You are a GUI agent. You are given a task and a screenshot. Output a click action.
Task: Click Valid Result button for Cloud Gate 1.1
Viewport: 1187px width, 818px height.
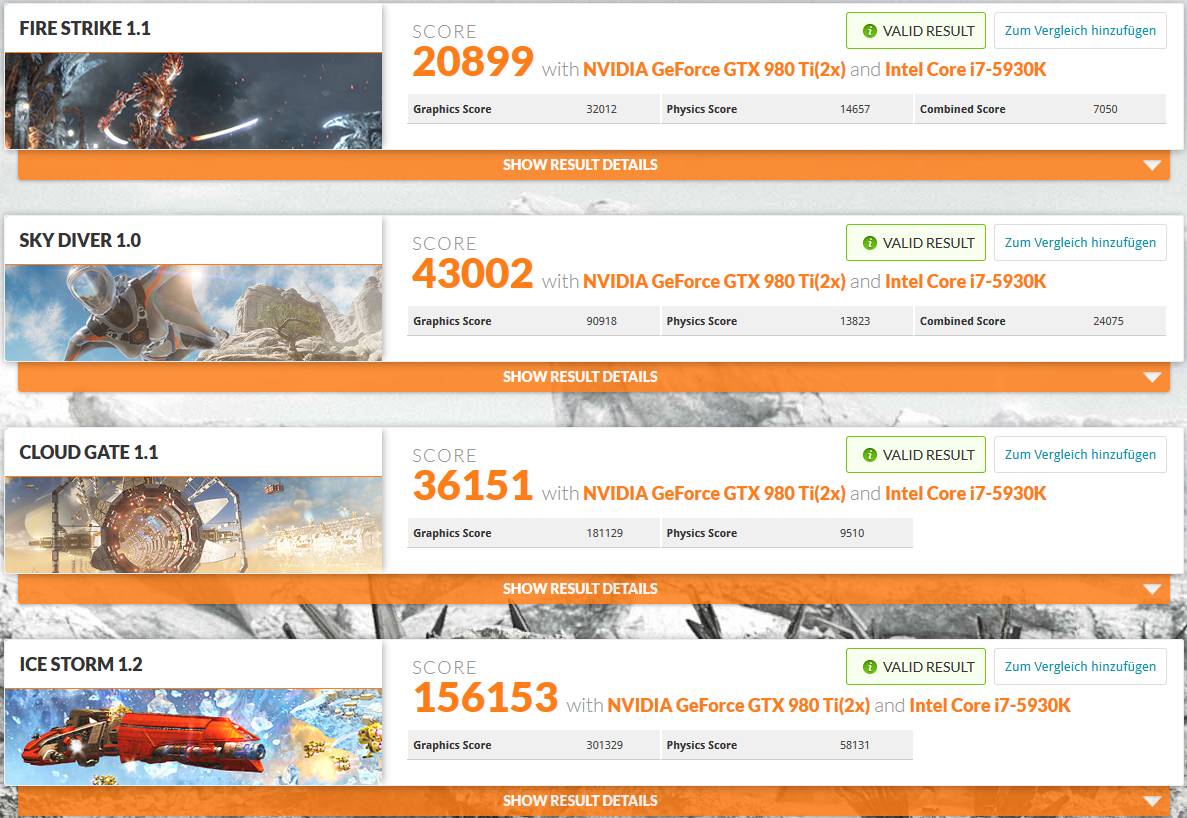916,455
